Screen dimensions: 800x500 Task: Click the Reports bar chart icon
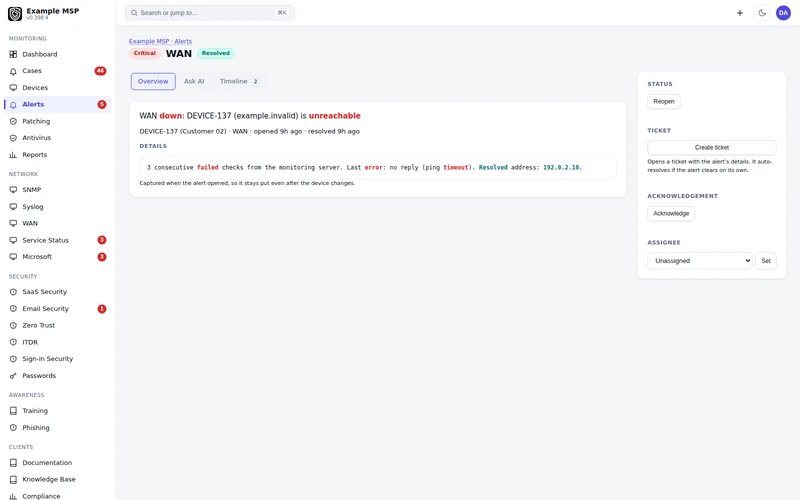[x=13, y=155]
